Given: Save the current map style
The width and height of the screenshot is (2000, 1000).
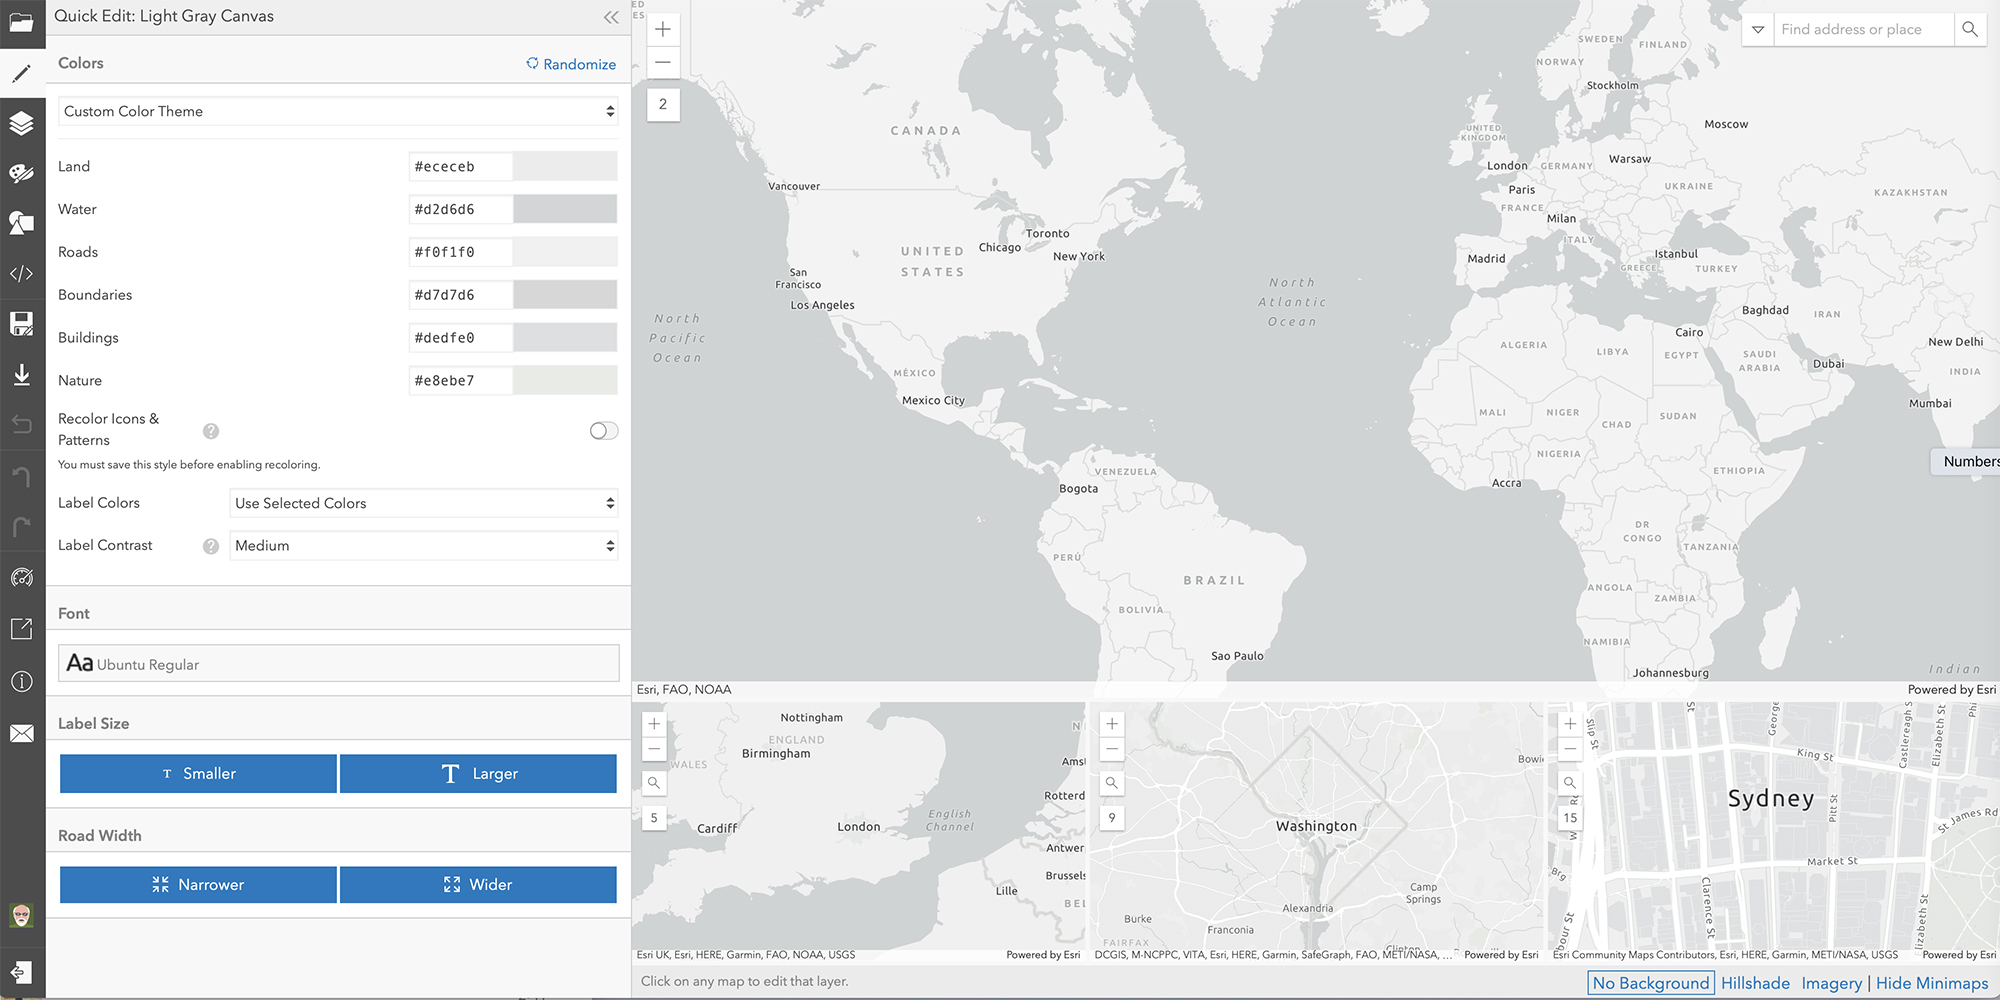Looking at the screenshot, I should [22, 323].
